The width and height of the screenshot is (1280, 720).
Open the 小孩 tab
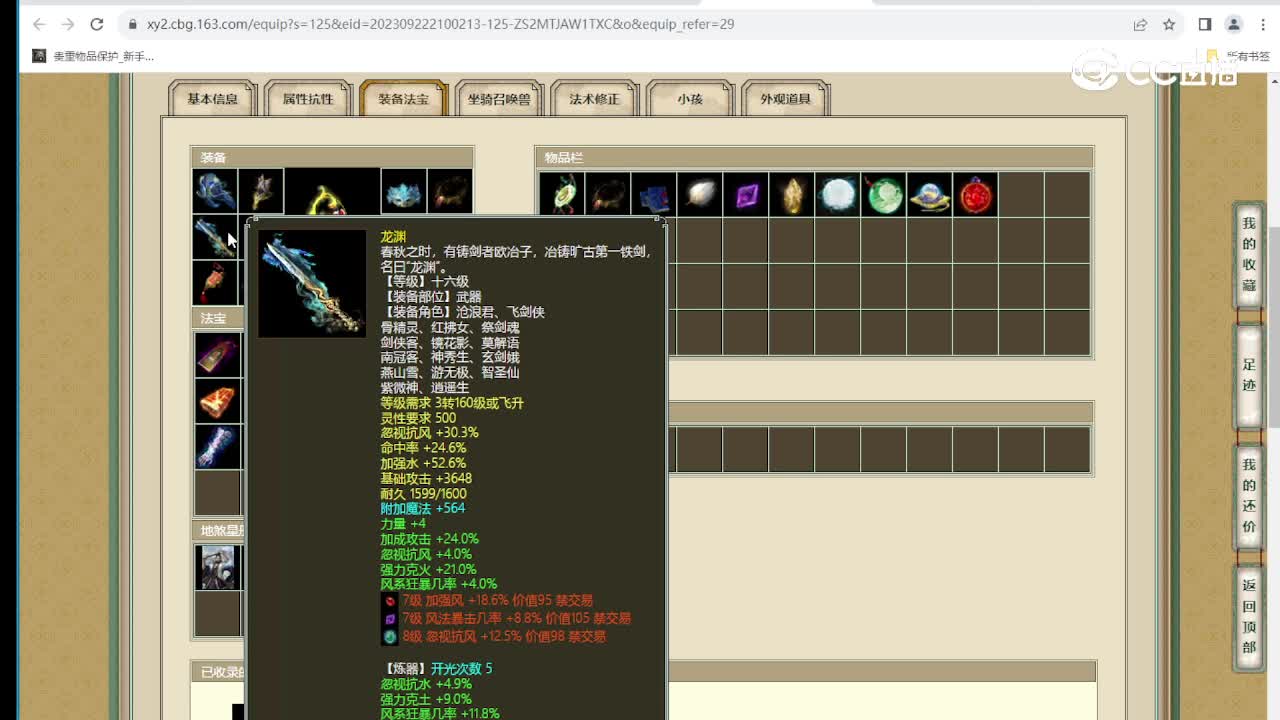690,98
